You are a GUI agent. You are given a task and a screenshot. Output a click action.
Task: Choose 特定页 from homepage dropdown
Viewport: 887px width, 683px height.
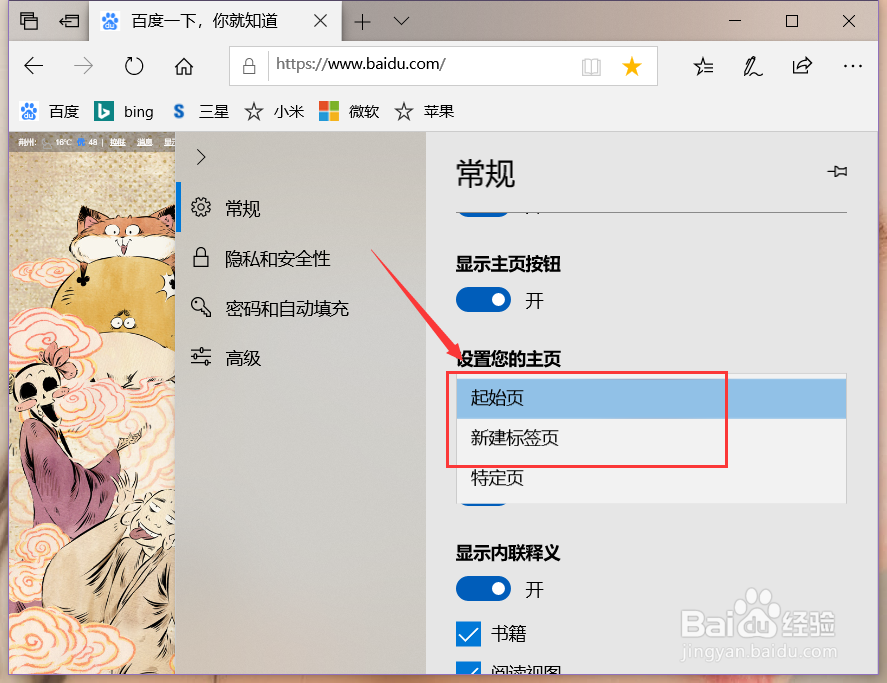tap(651, 479)
